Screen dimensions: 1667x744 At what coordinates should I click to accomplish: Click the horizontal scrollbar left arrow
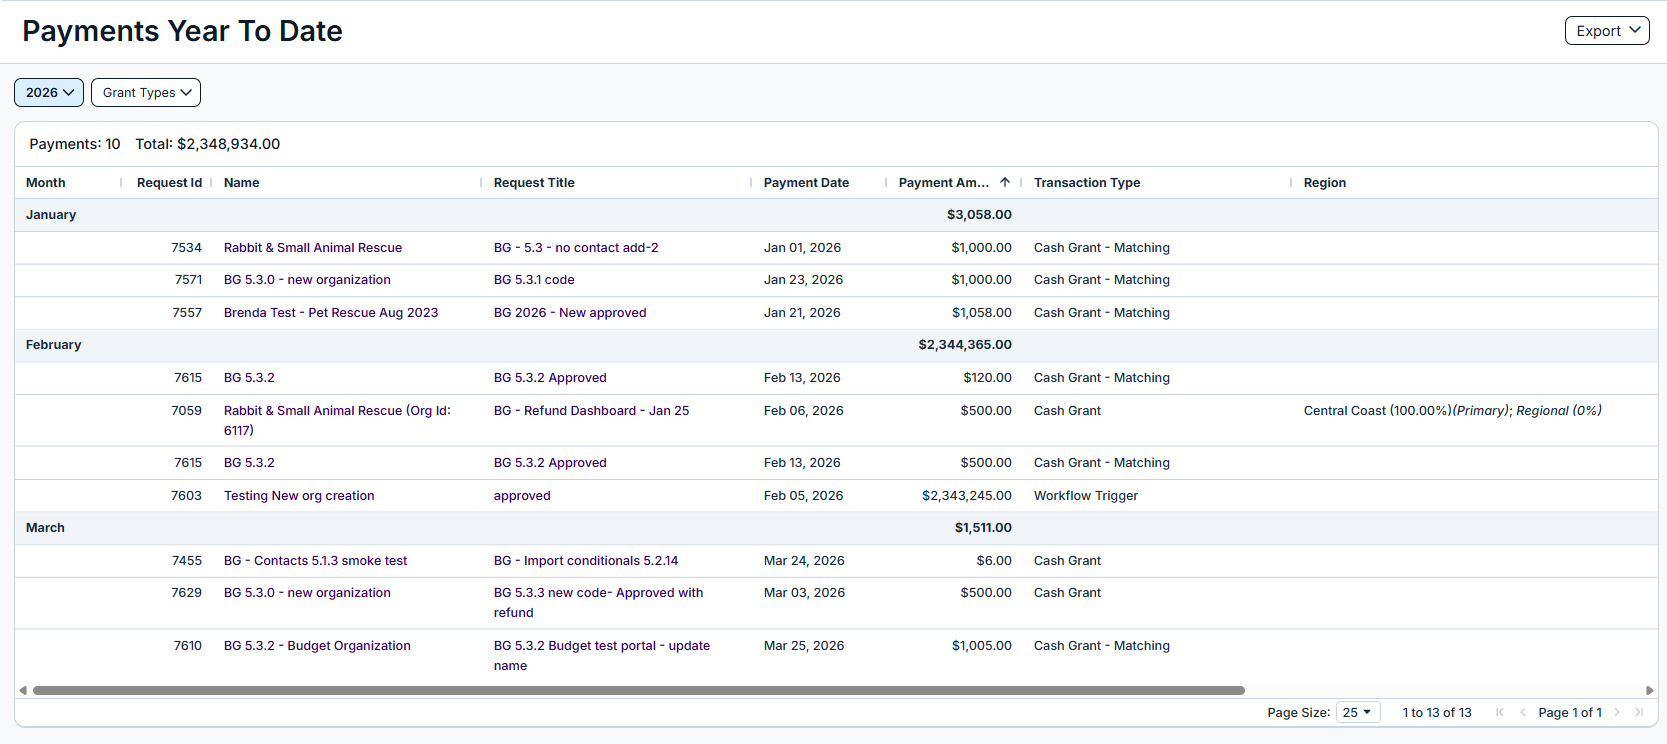(x=23, y=690)
